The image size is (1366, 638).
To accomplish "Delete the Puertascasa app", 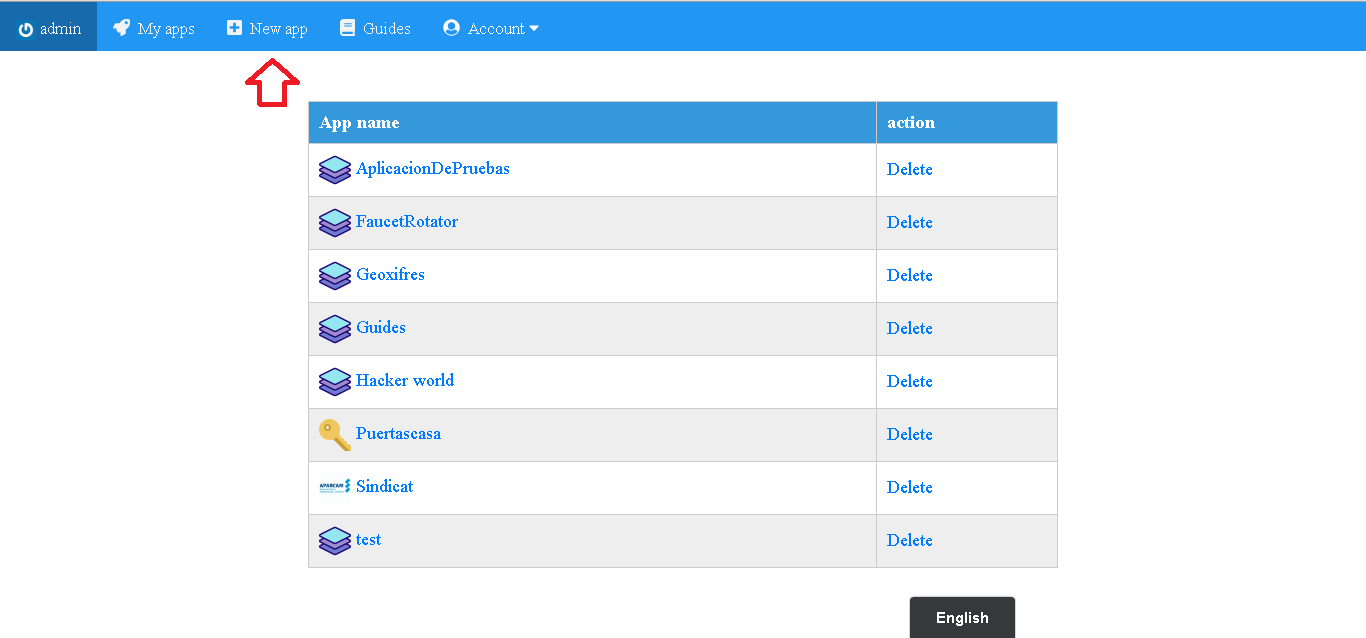I will pyautogui.click(x=910, y=435).
